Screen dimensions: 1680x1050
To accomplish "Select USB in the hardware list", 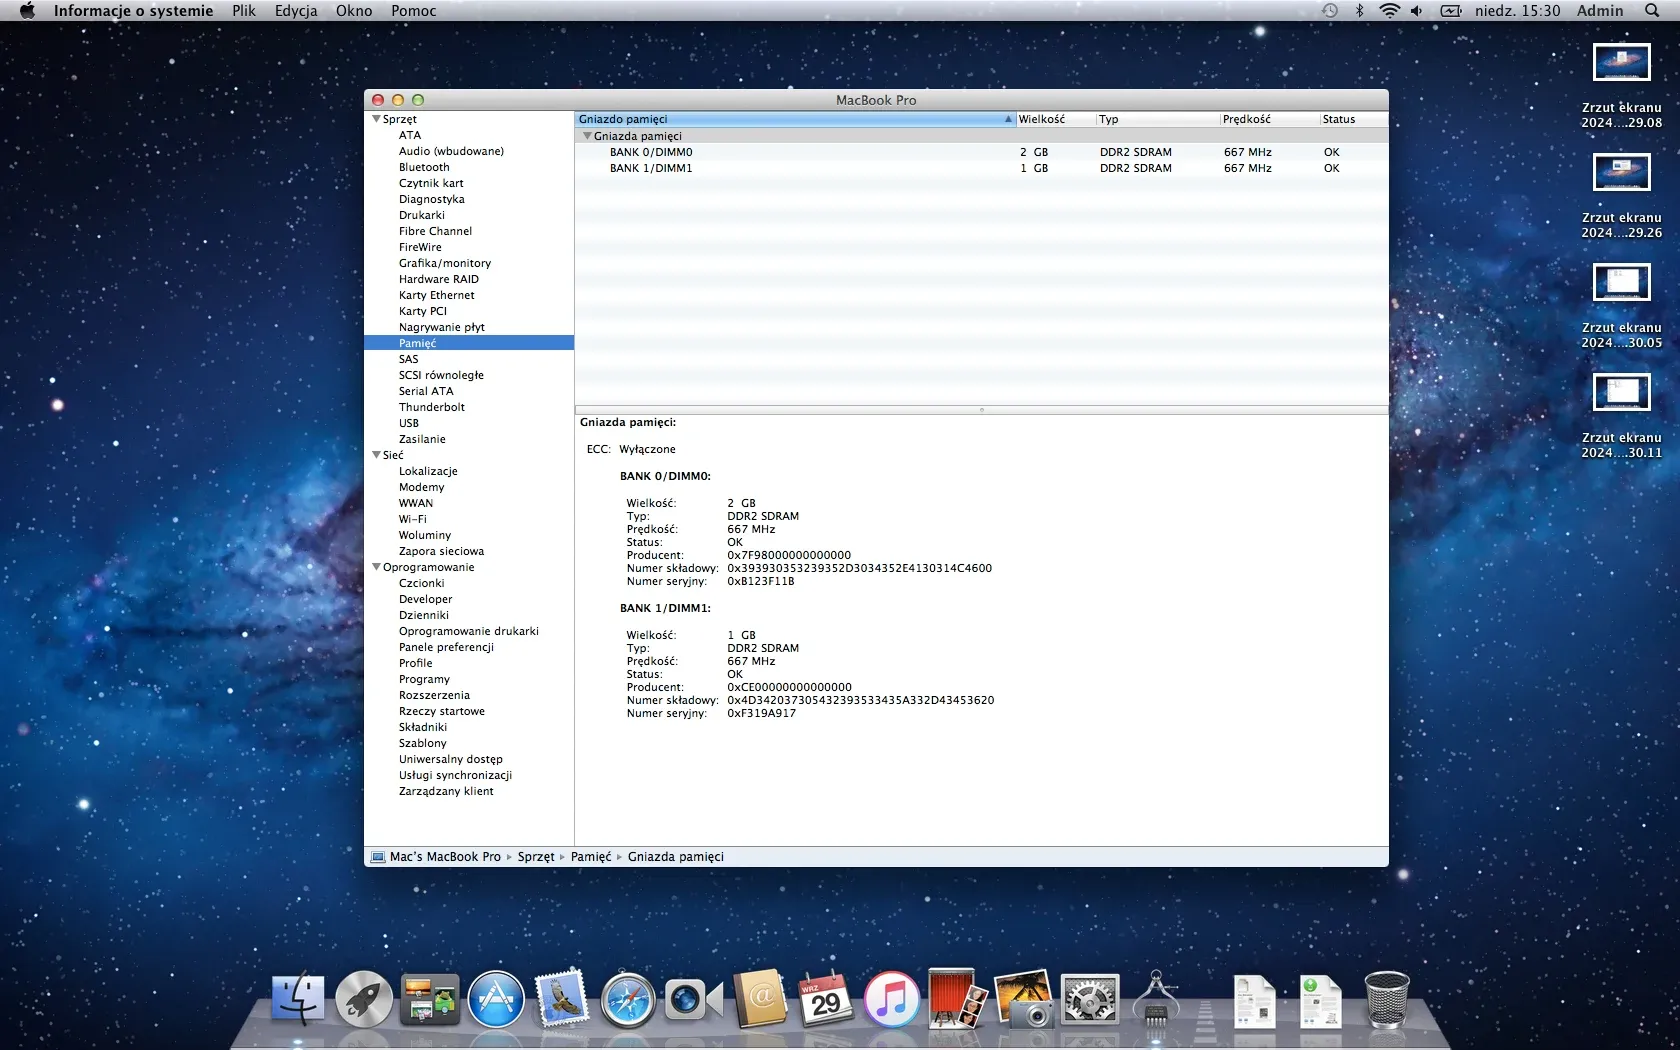I will (409, 423).
